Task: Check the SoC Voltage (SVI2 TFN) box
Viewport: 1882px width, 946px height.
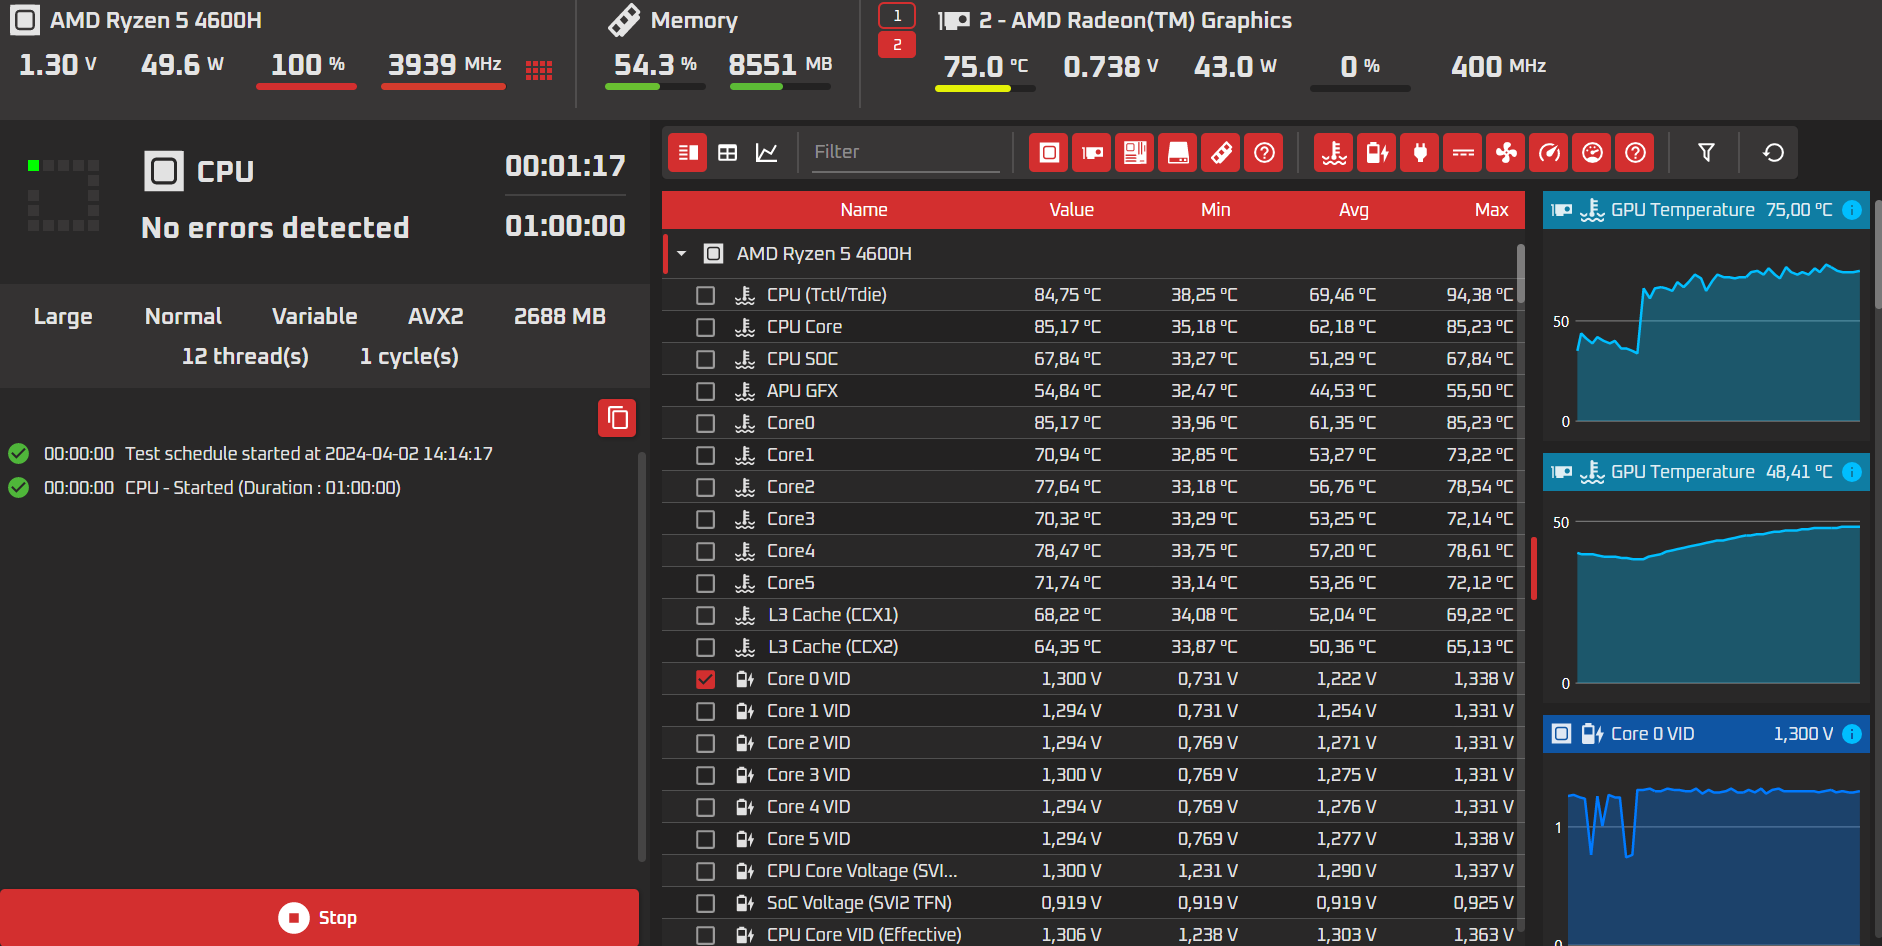Action: click(x=705, y=903)
